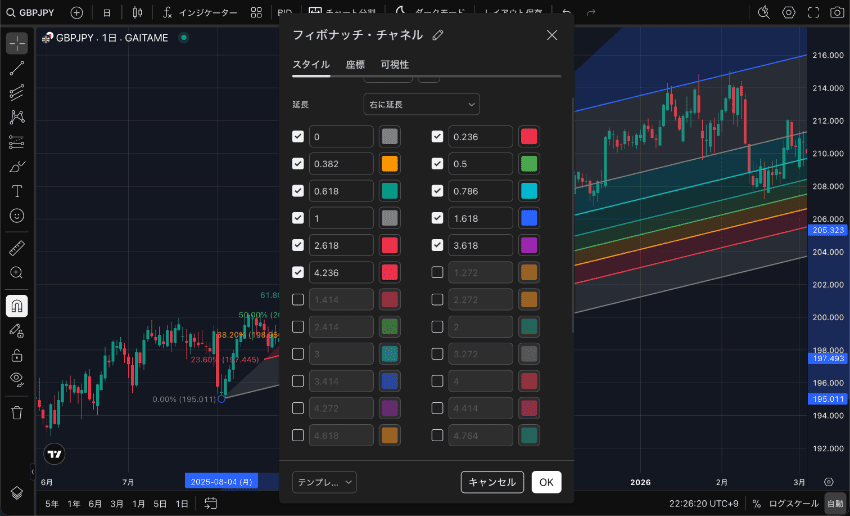Uncheck the 0.5 level checkbox
This screenshot has height=516, width=850.
pos(437,163)
